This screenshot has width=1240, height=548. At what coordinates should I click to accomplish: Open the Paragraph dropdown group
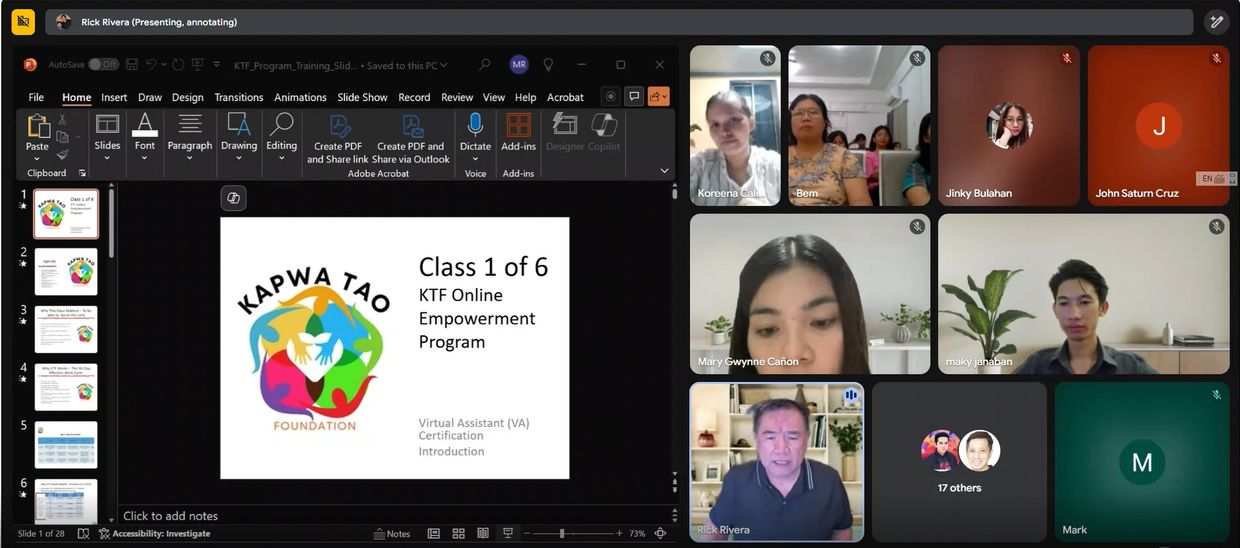(x=190, y=137)
